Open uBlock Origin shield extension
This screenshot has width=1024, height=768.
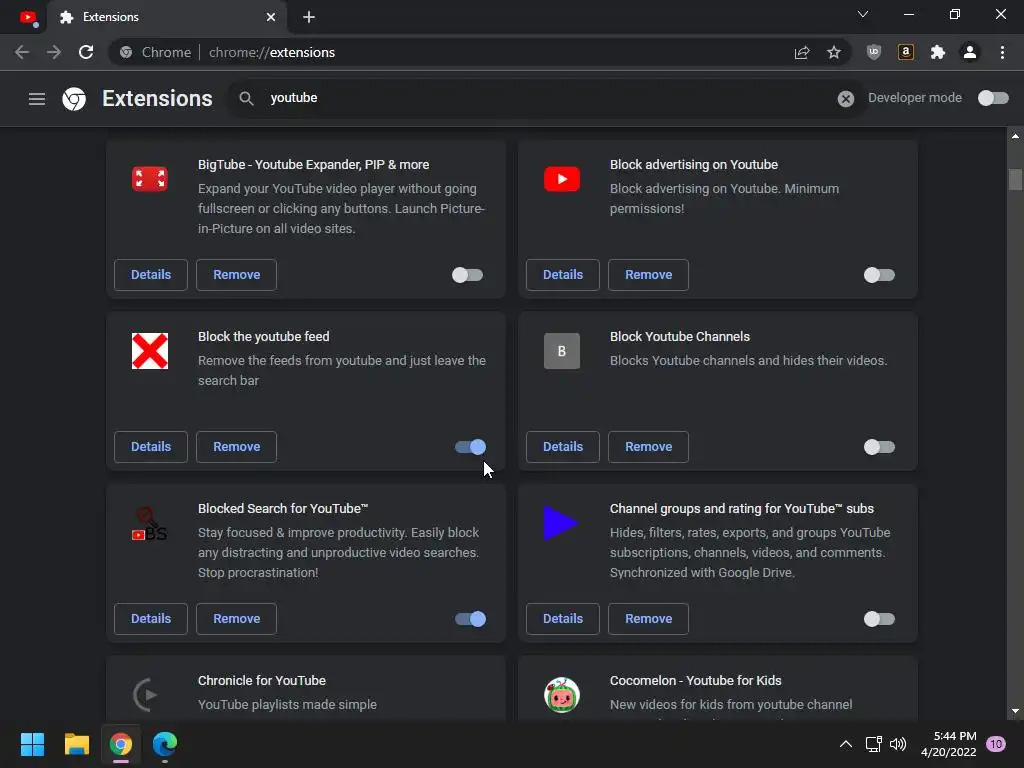[x=873, y=52]
